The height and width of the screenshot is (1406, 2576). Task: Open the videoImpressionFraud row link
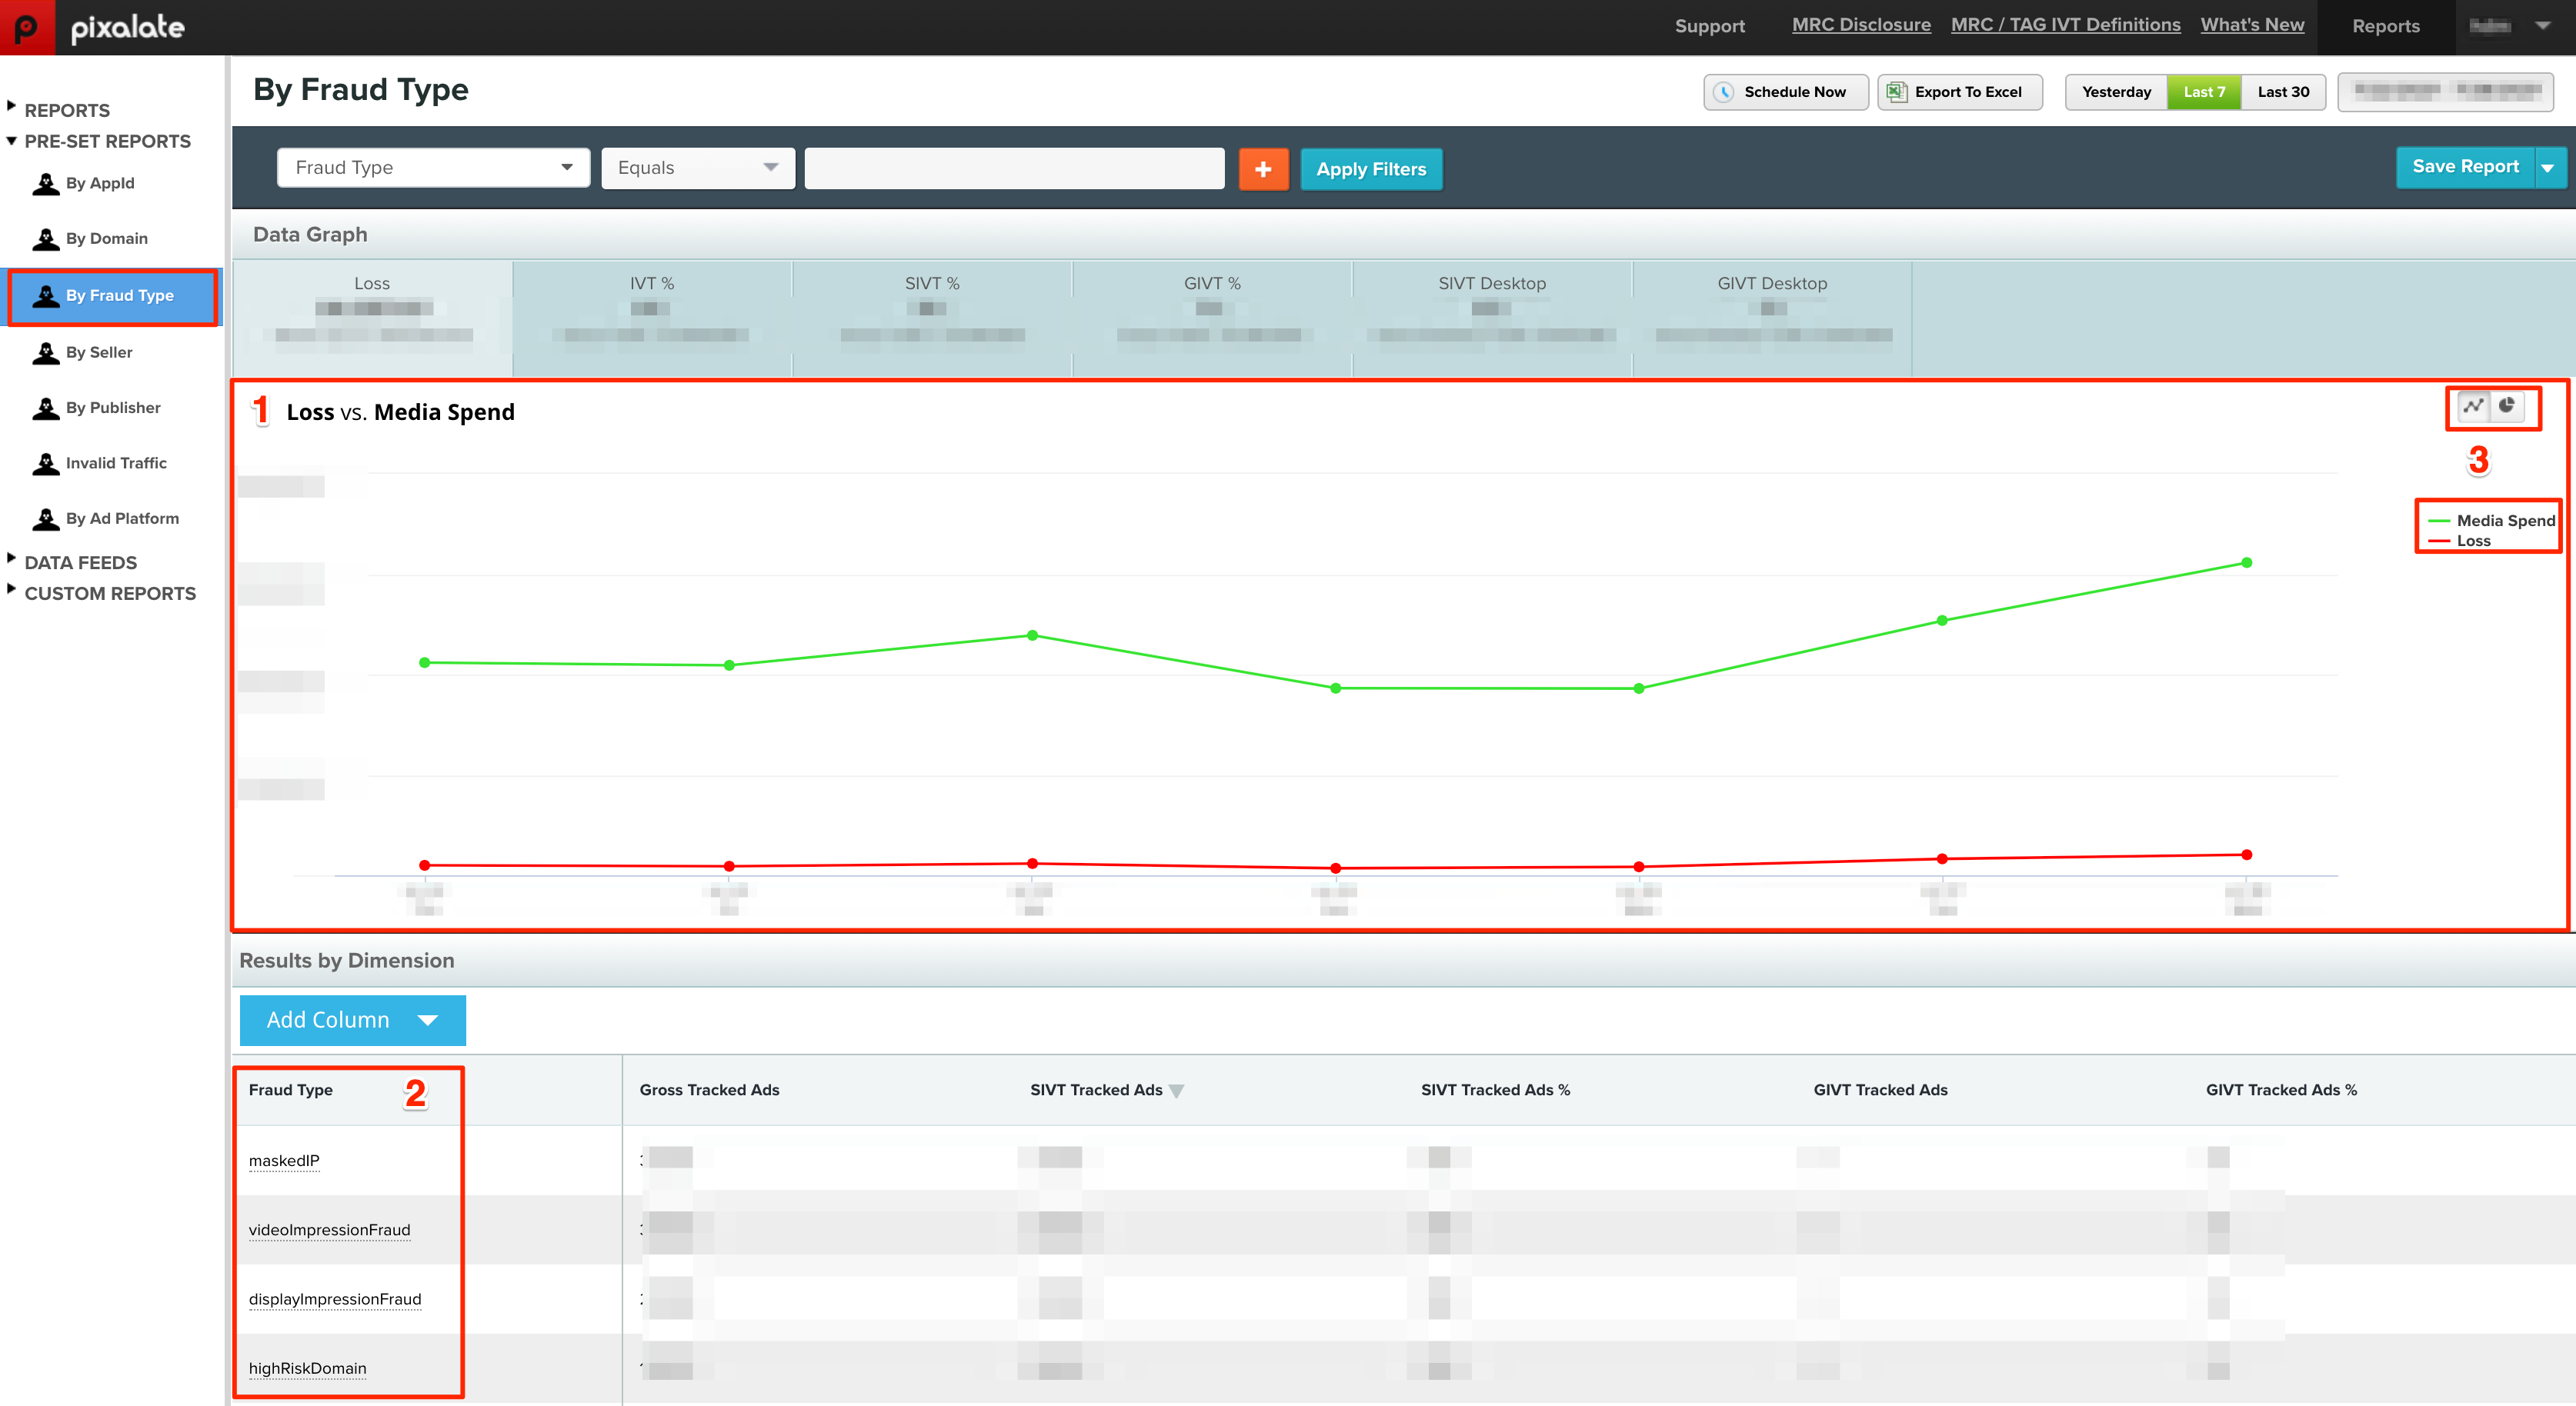pos(329,1230)
